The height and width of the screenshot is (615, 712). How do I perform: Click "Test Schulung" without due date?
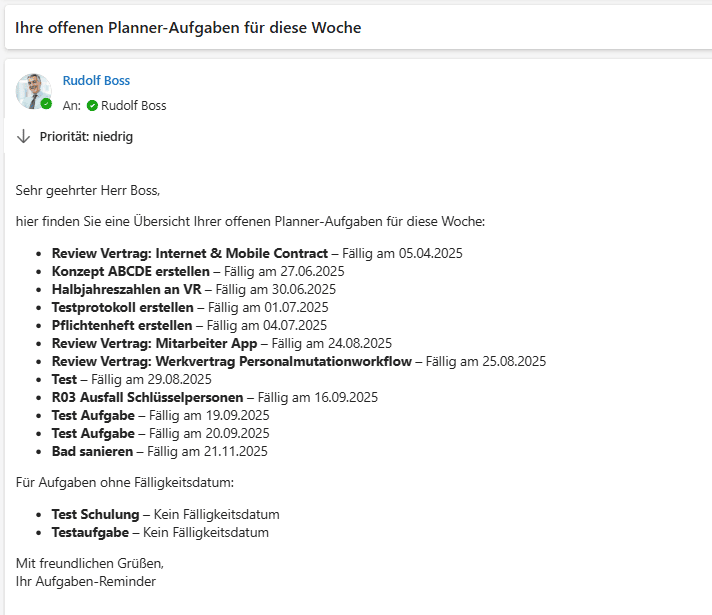(95, 515)
